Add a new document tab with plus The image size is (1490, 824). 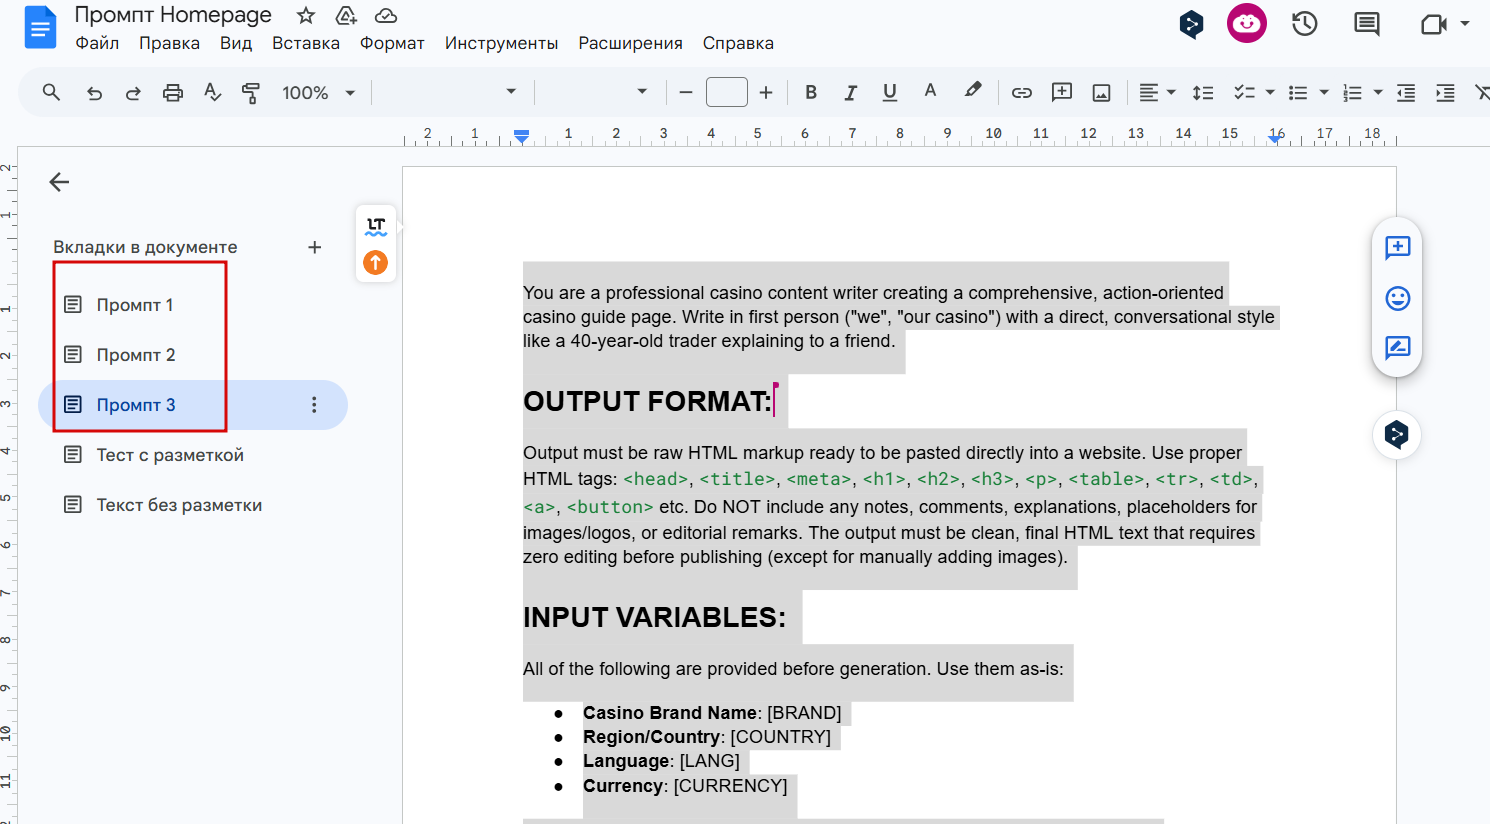(x=314, y=247)
